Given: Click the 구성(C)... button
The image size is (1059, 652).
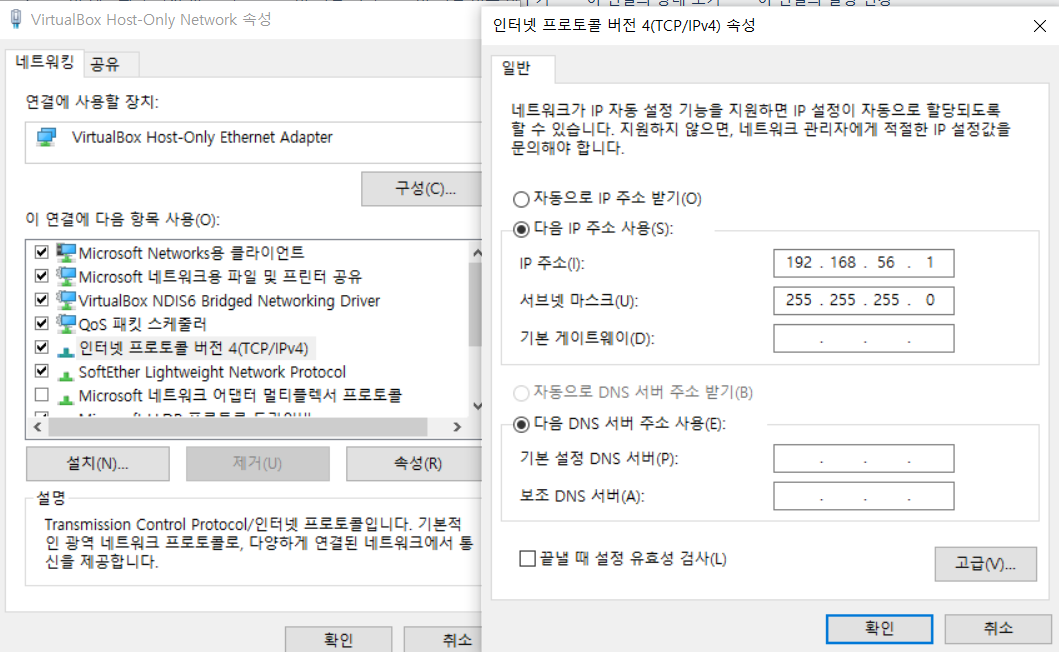Looking at the screenshot, I should click(422, 189).
